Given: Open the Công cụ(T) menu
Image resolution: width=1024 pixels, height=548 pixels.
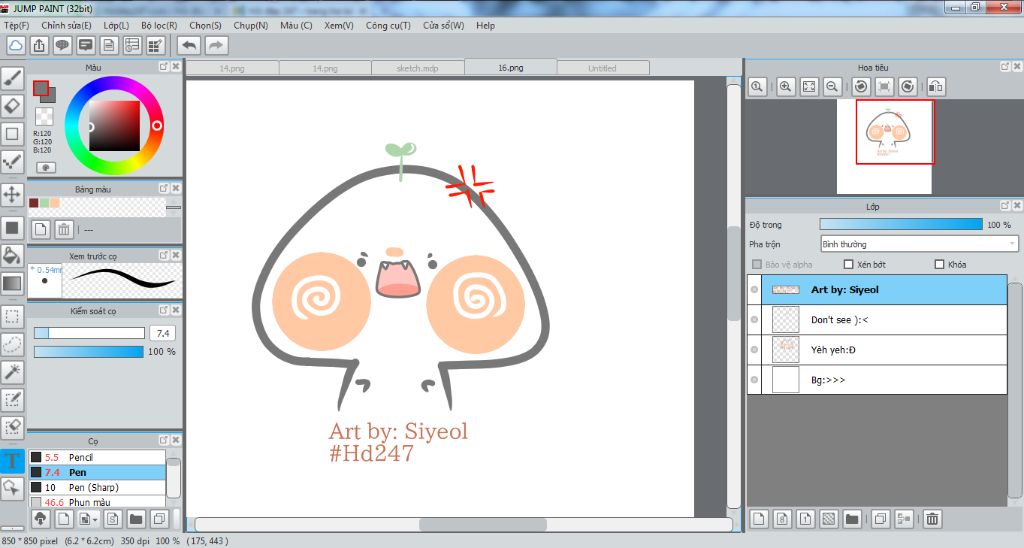Looking at the screenshot, I should coord(388,25).
